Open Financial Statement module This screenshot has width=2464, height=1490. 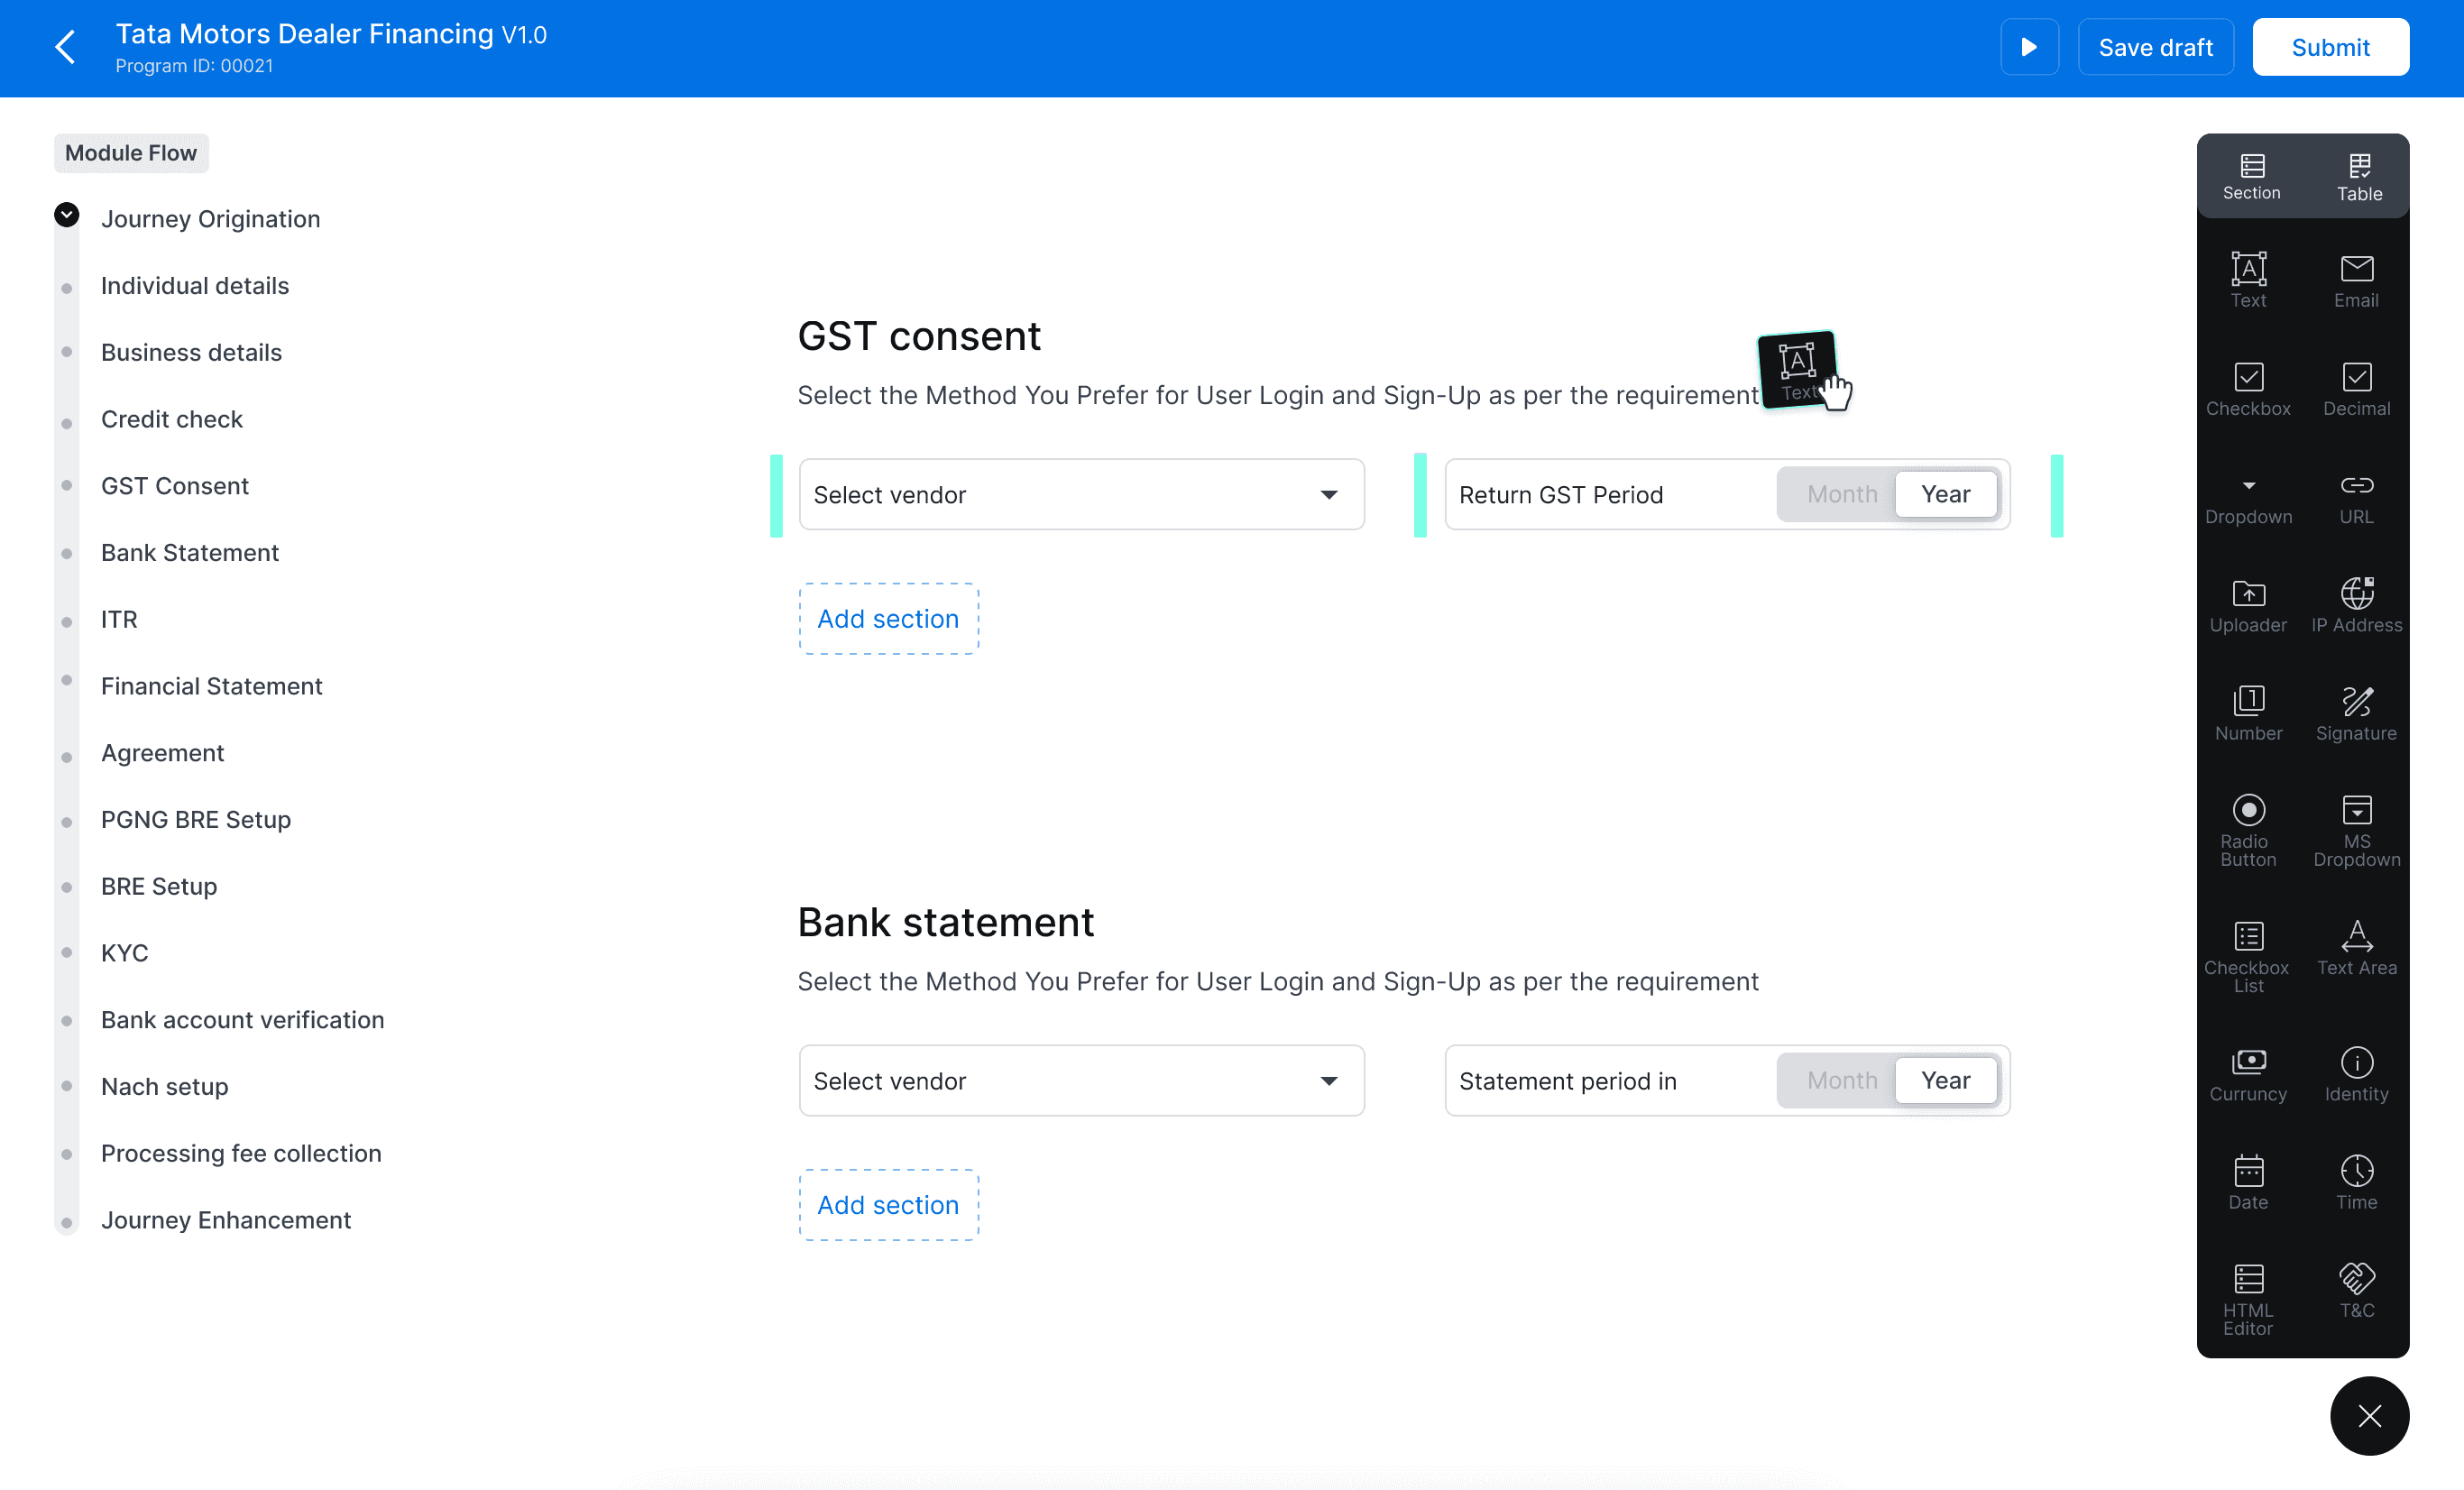click(x=212, y=686)
